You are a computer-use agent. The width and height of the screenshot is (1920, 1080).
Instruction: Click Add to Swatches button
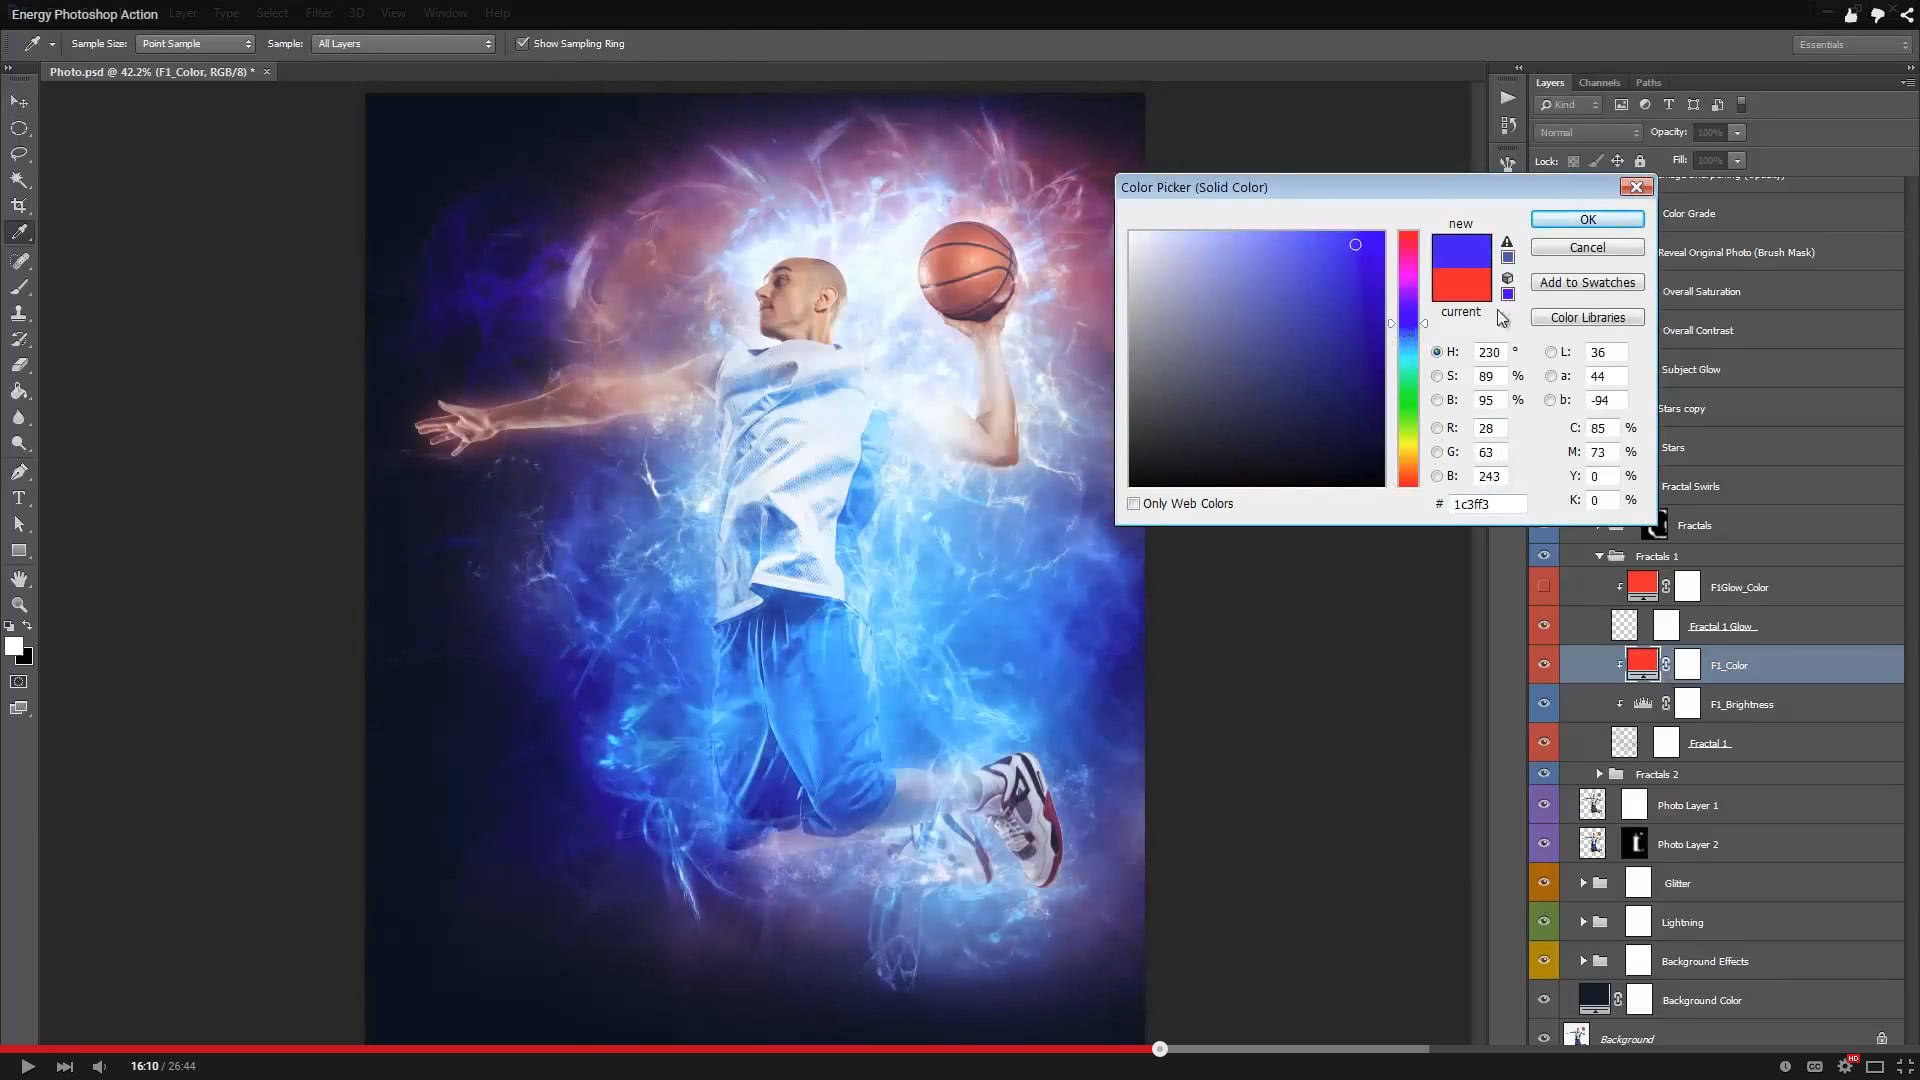[x=1587, y=283]
